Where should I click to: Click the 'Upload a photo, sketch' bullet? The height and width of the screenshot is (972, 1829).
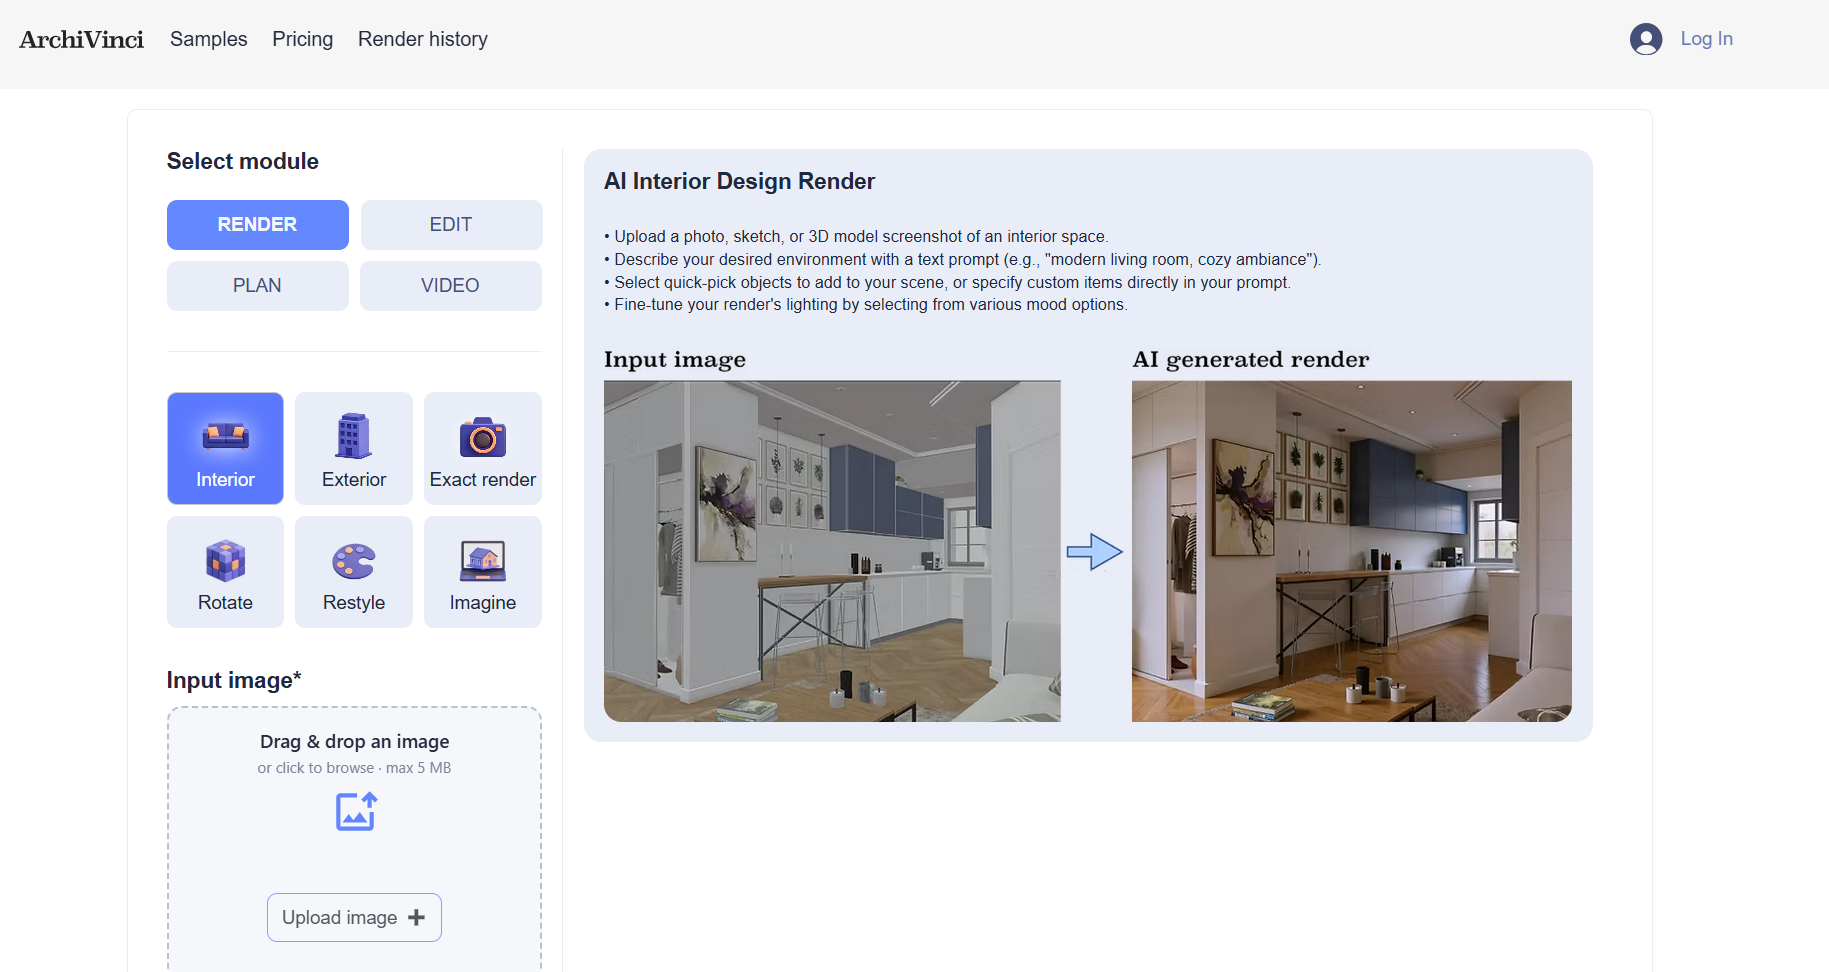coord(856,237)
